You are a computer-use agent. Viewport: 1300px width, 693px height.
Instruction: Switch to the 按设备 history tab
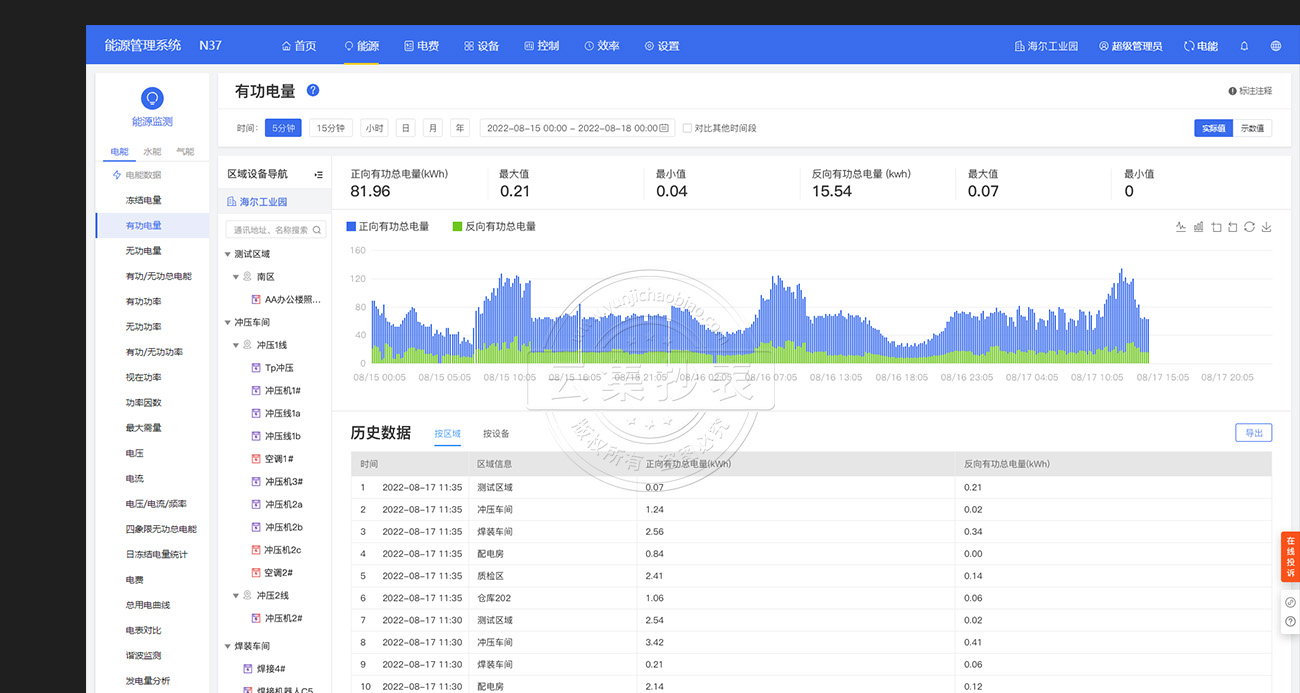496,434
